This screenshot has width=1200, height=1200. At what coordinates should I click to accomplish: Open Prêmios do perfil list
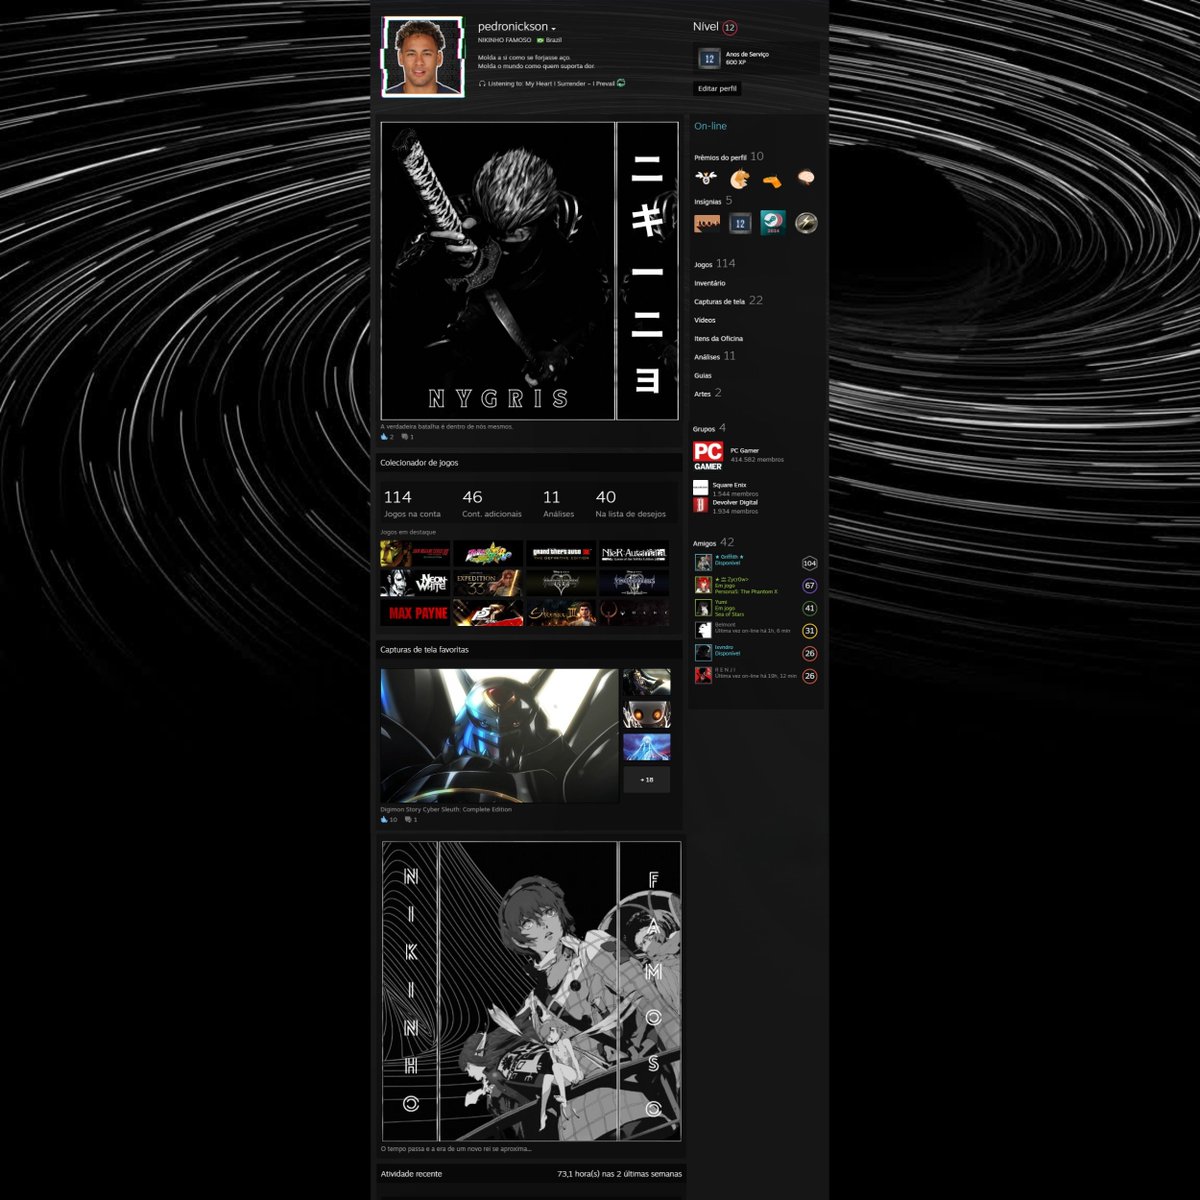[728, 157]
